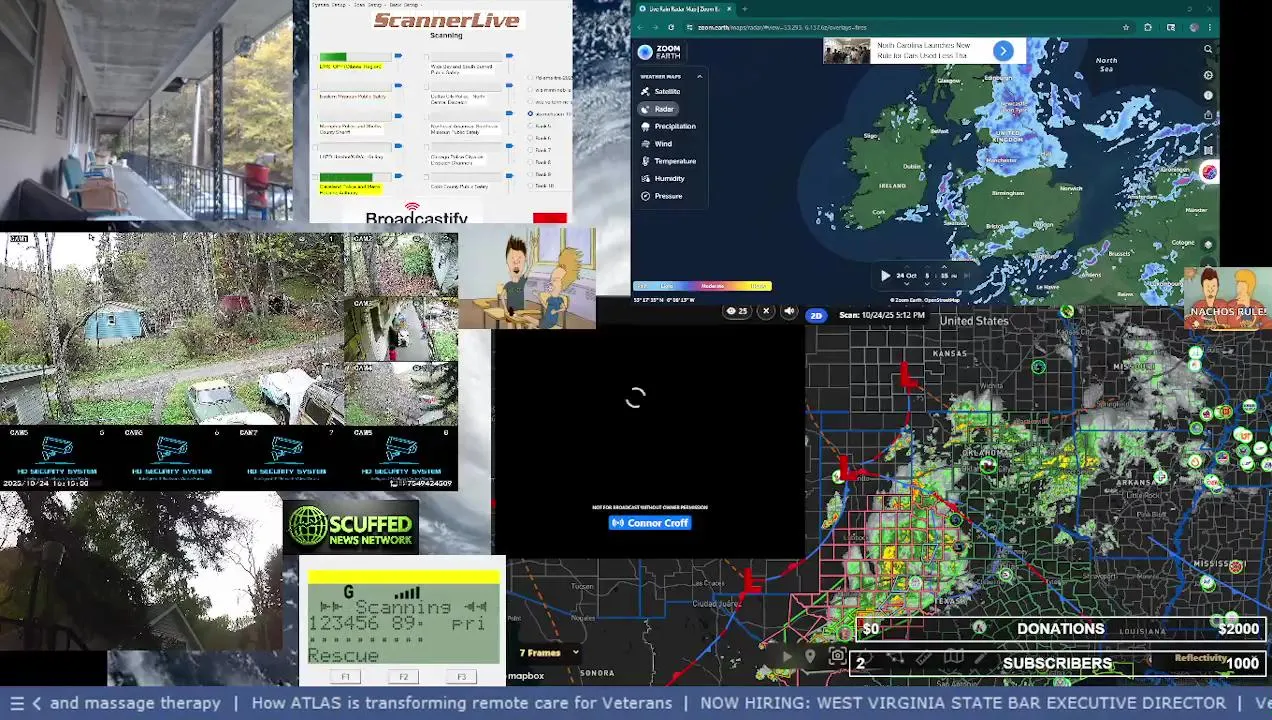Select Bank 5 radio button
1272x720 pixels.
point(531,126)
